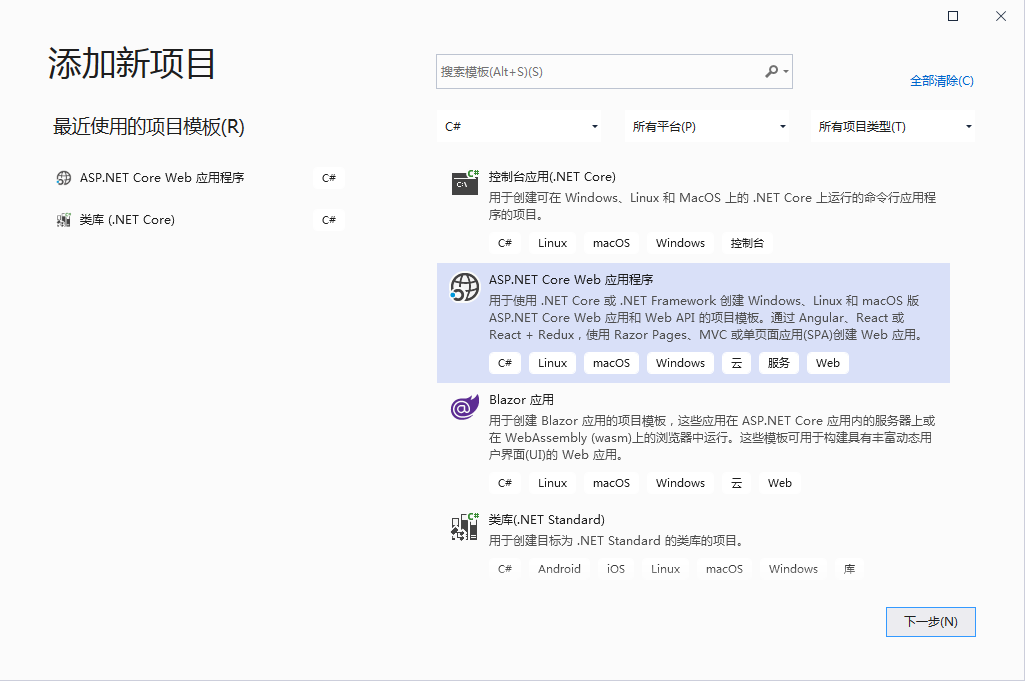Click C# badge beside recent ASP.NET Core template
Image resolution: width=1025 pixels, height=681 pixels.
329,178
